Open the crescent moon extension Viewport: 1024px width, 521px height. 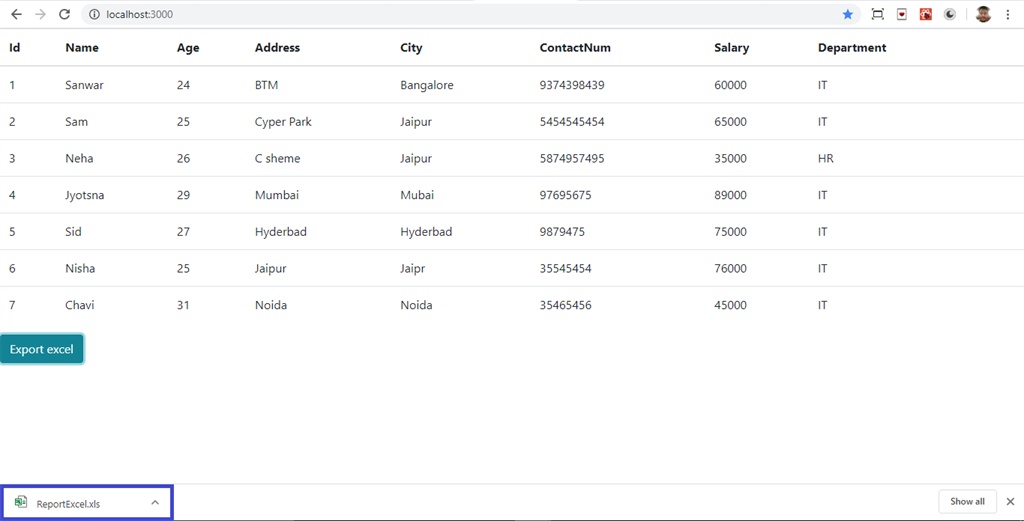tap(950, 14)
